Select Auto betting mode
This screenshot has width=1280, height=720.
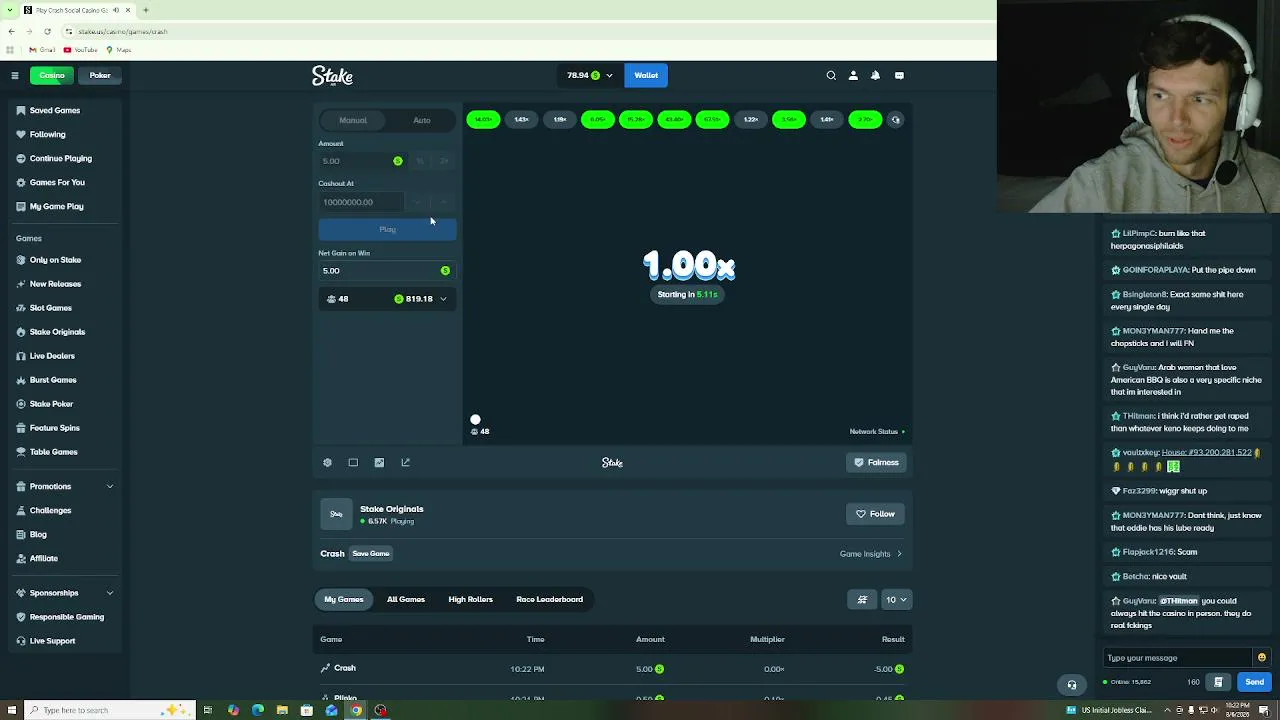[x=422, y=120]
